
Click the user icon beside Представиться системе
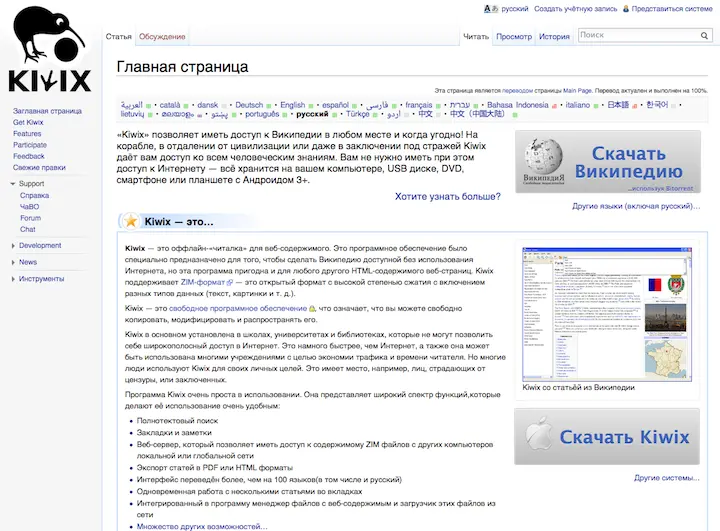coord(625,9)
